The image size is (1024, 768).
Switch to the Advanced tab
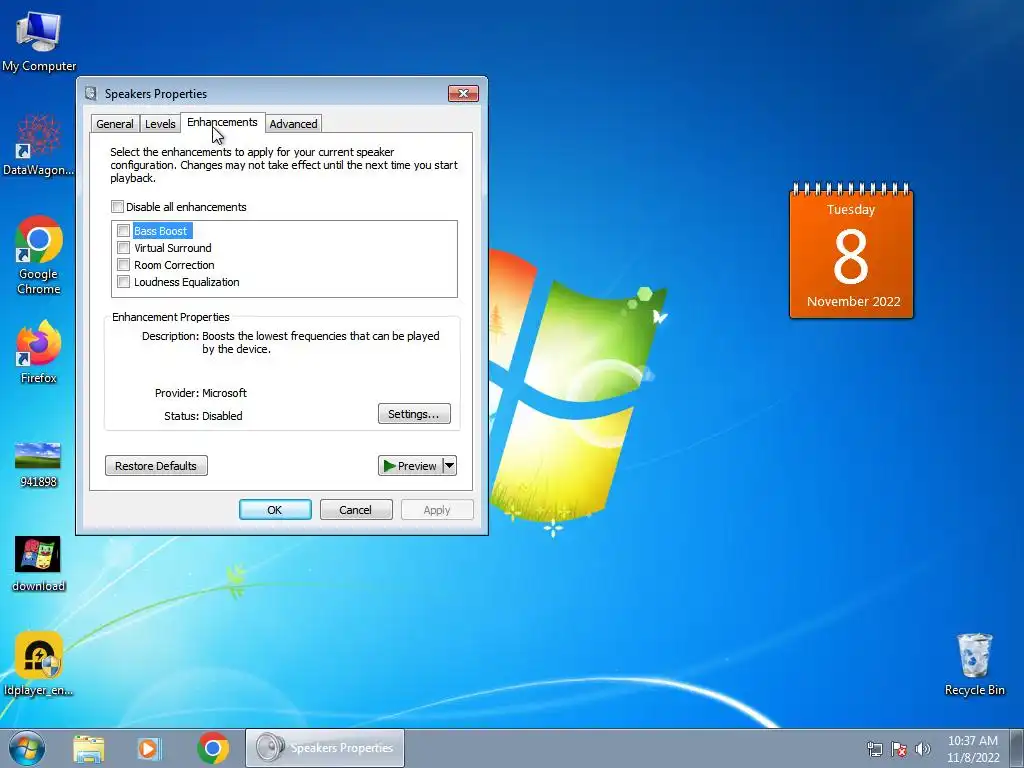tap(293, 123)
